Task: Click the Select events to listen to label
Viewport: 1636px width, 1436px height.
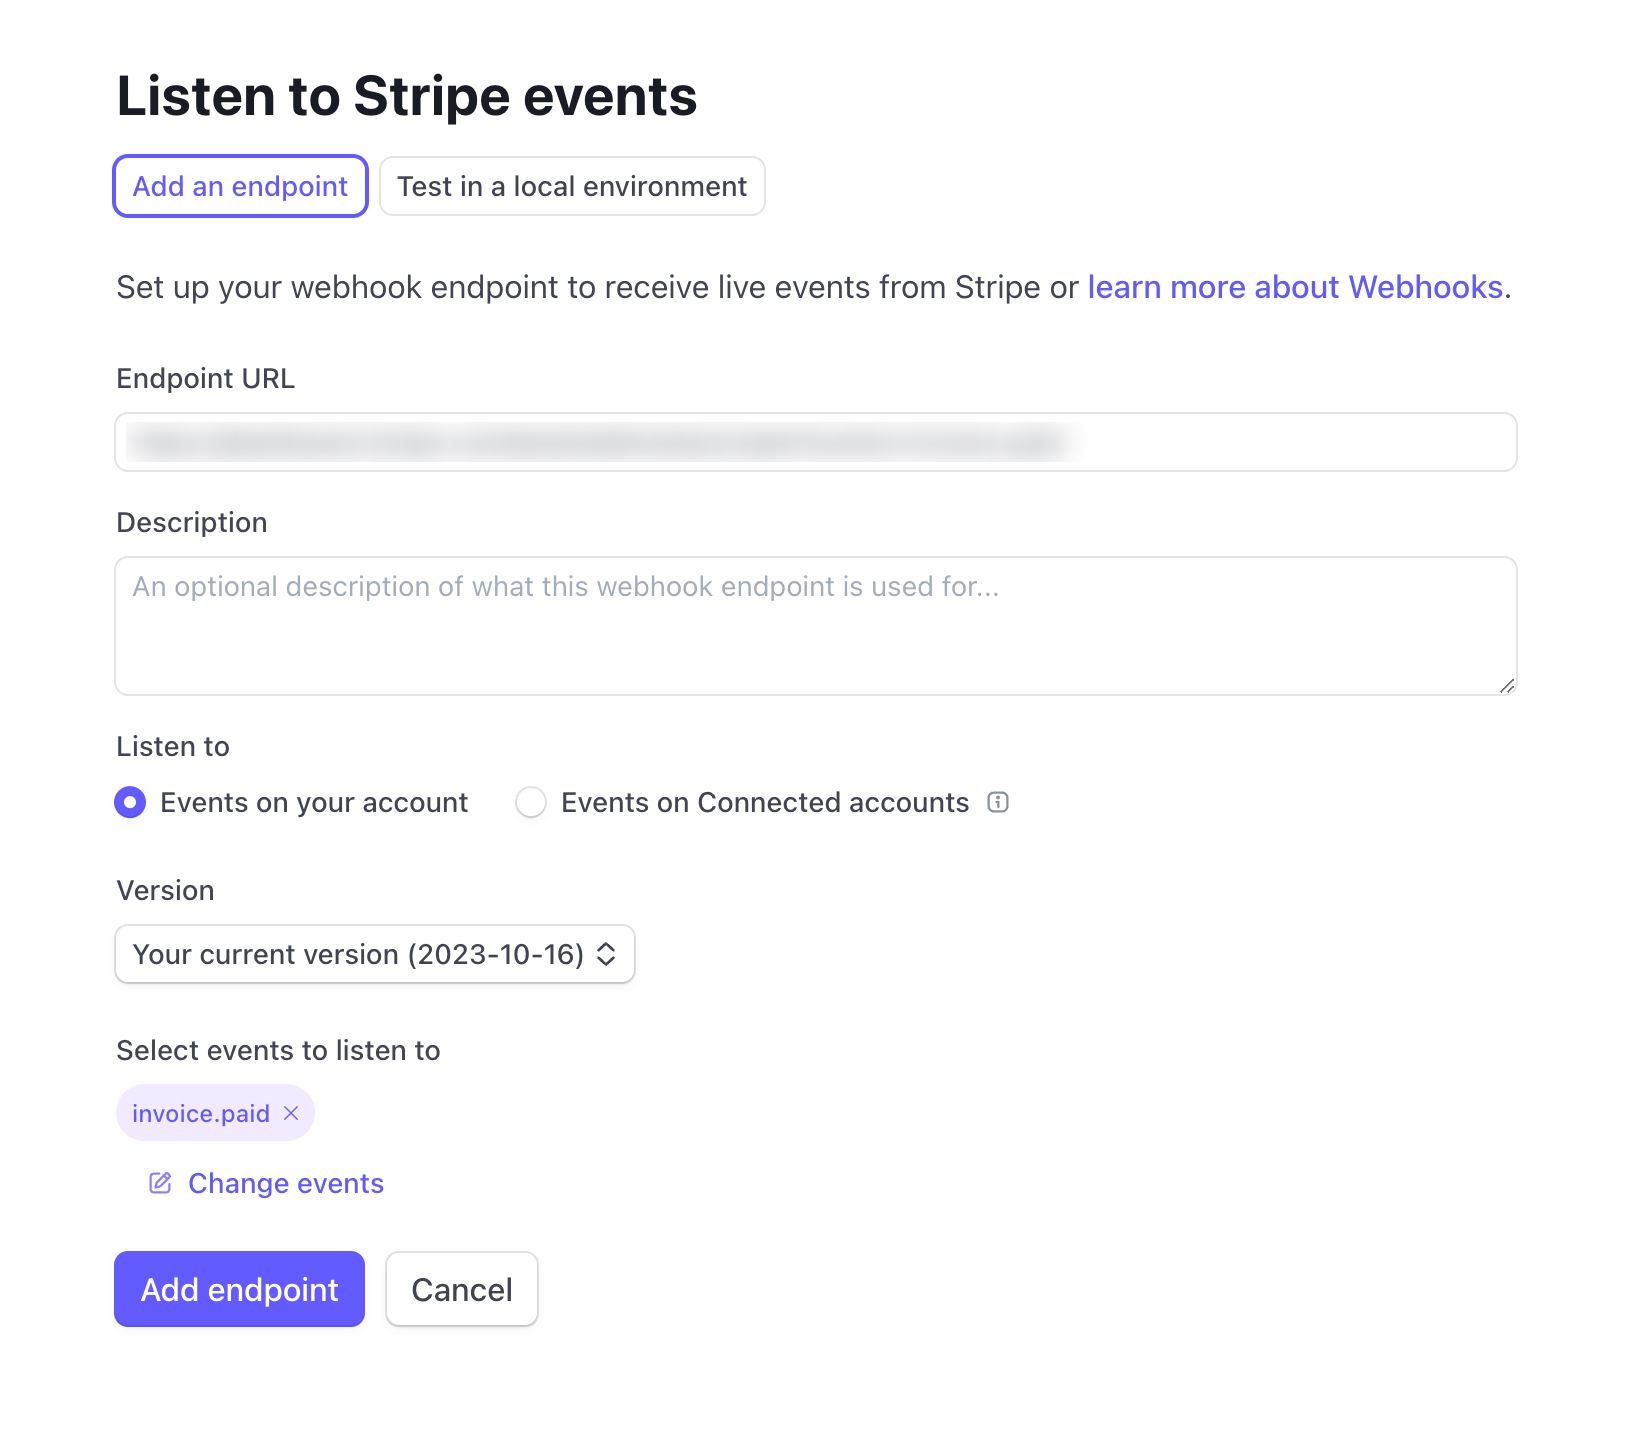Action: (278, 1050)
